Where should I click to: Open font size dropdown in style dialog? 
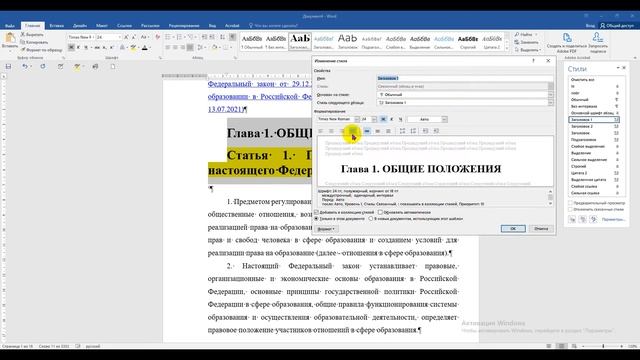(374, 119)
